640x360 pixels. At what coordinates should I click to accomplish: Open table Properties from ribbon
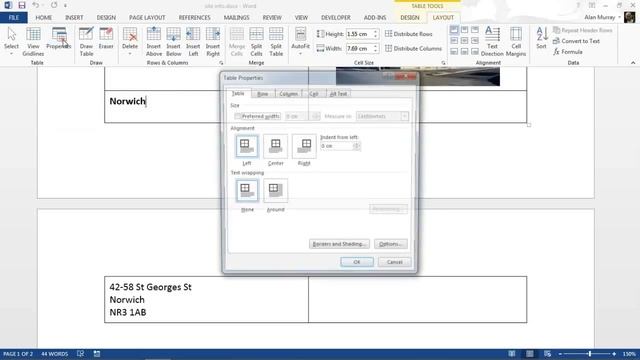[x=59, y=39]
